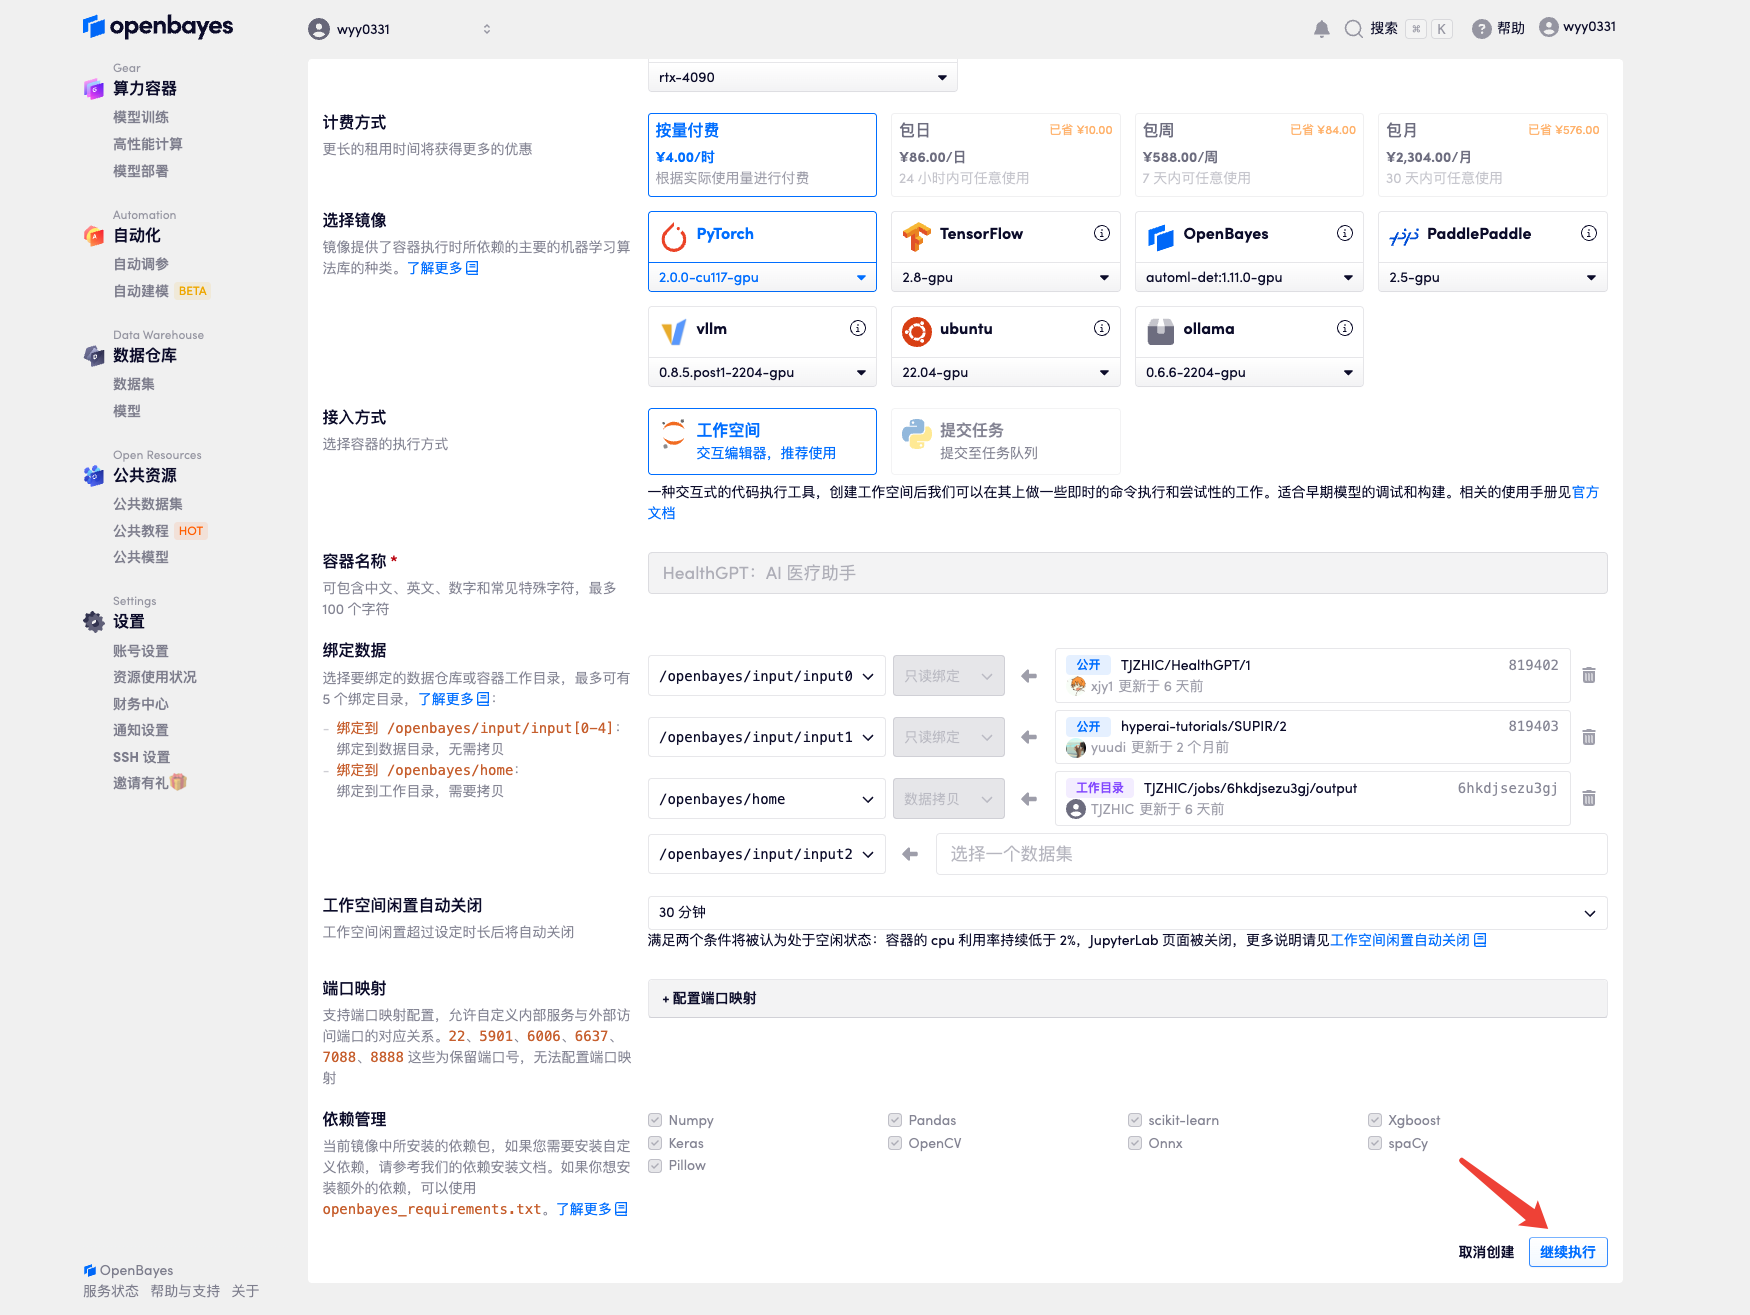Click the 容器名称 input field

(x=1127, y=573)
